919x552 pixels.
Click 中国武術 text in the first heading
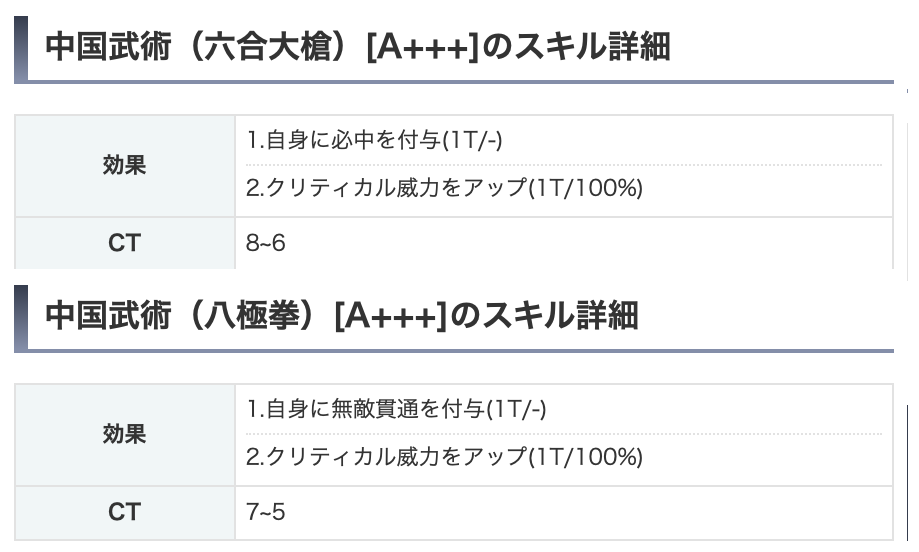click(x=110, y=47)
